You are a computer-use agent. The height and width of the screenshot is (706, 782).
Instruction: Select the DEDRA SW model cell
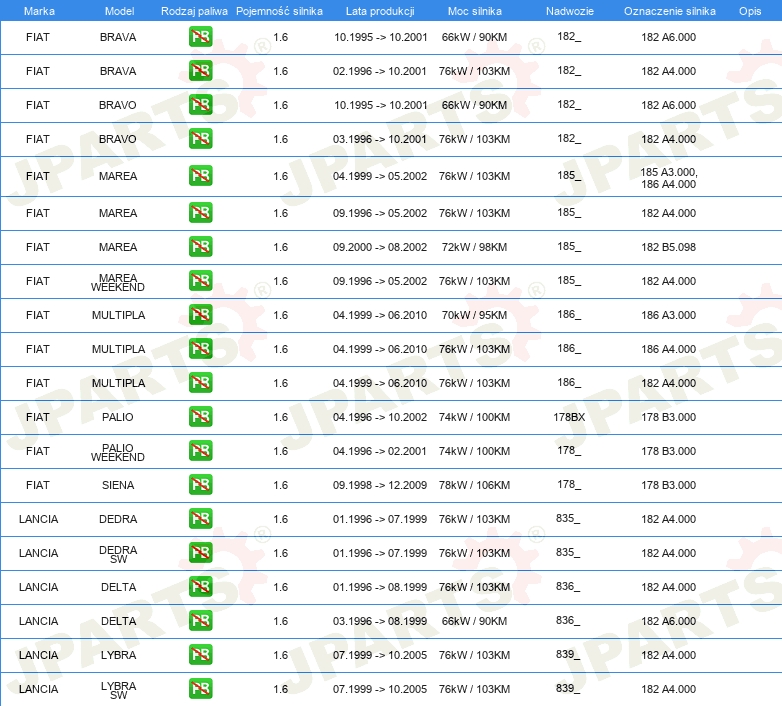click(x=118, y=554)
